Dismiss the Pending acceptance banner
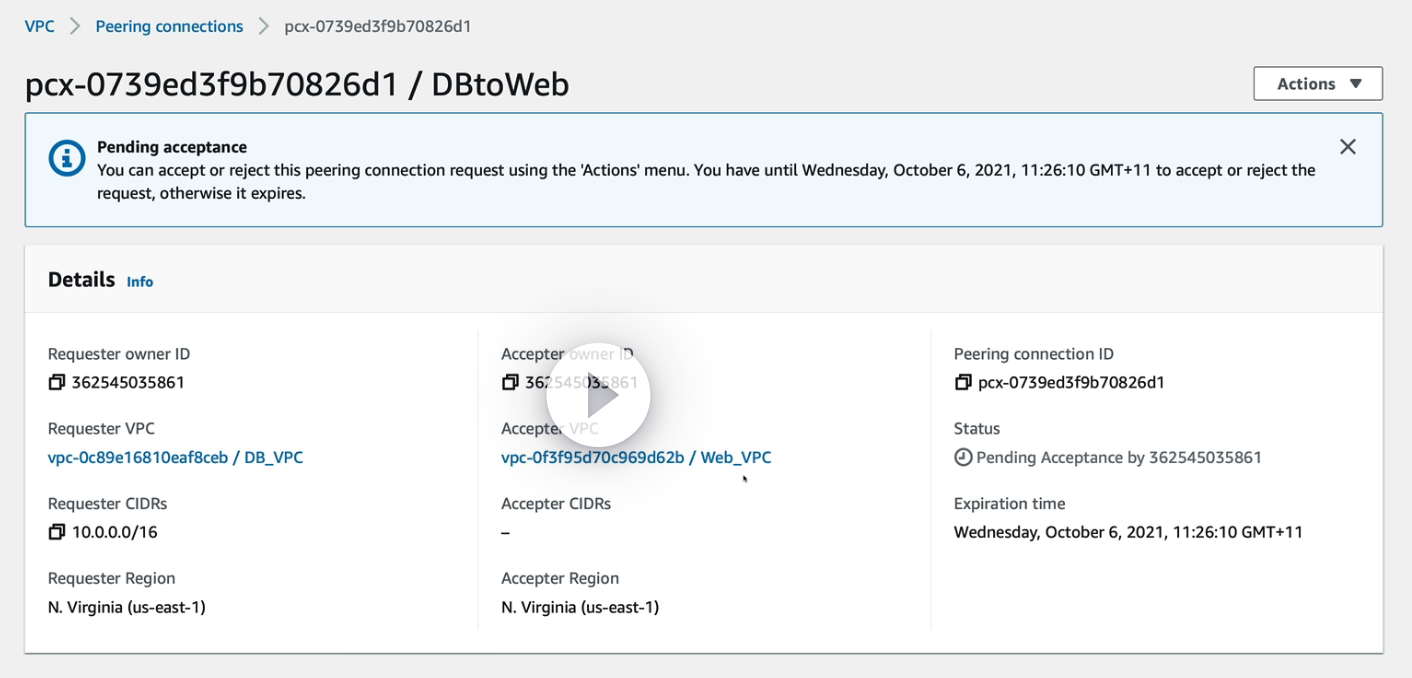This screenshot has width=1412, height=678. [1347, 147]
